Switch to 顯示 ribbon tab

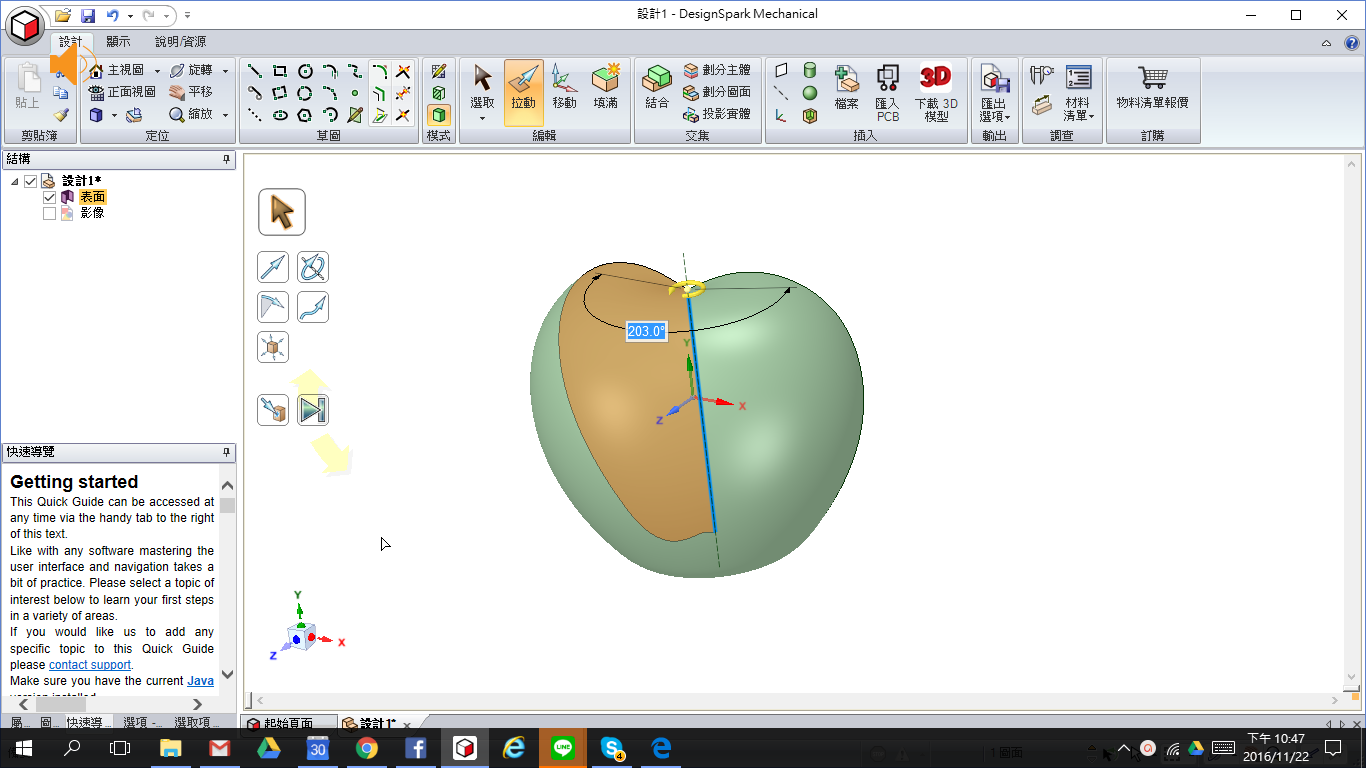click(118, 42)
